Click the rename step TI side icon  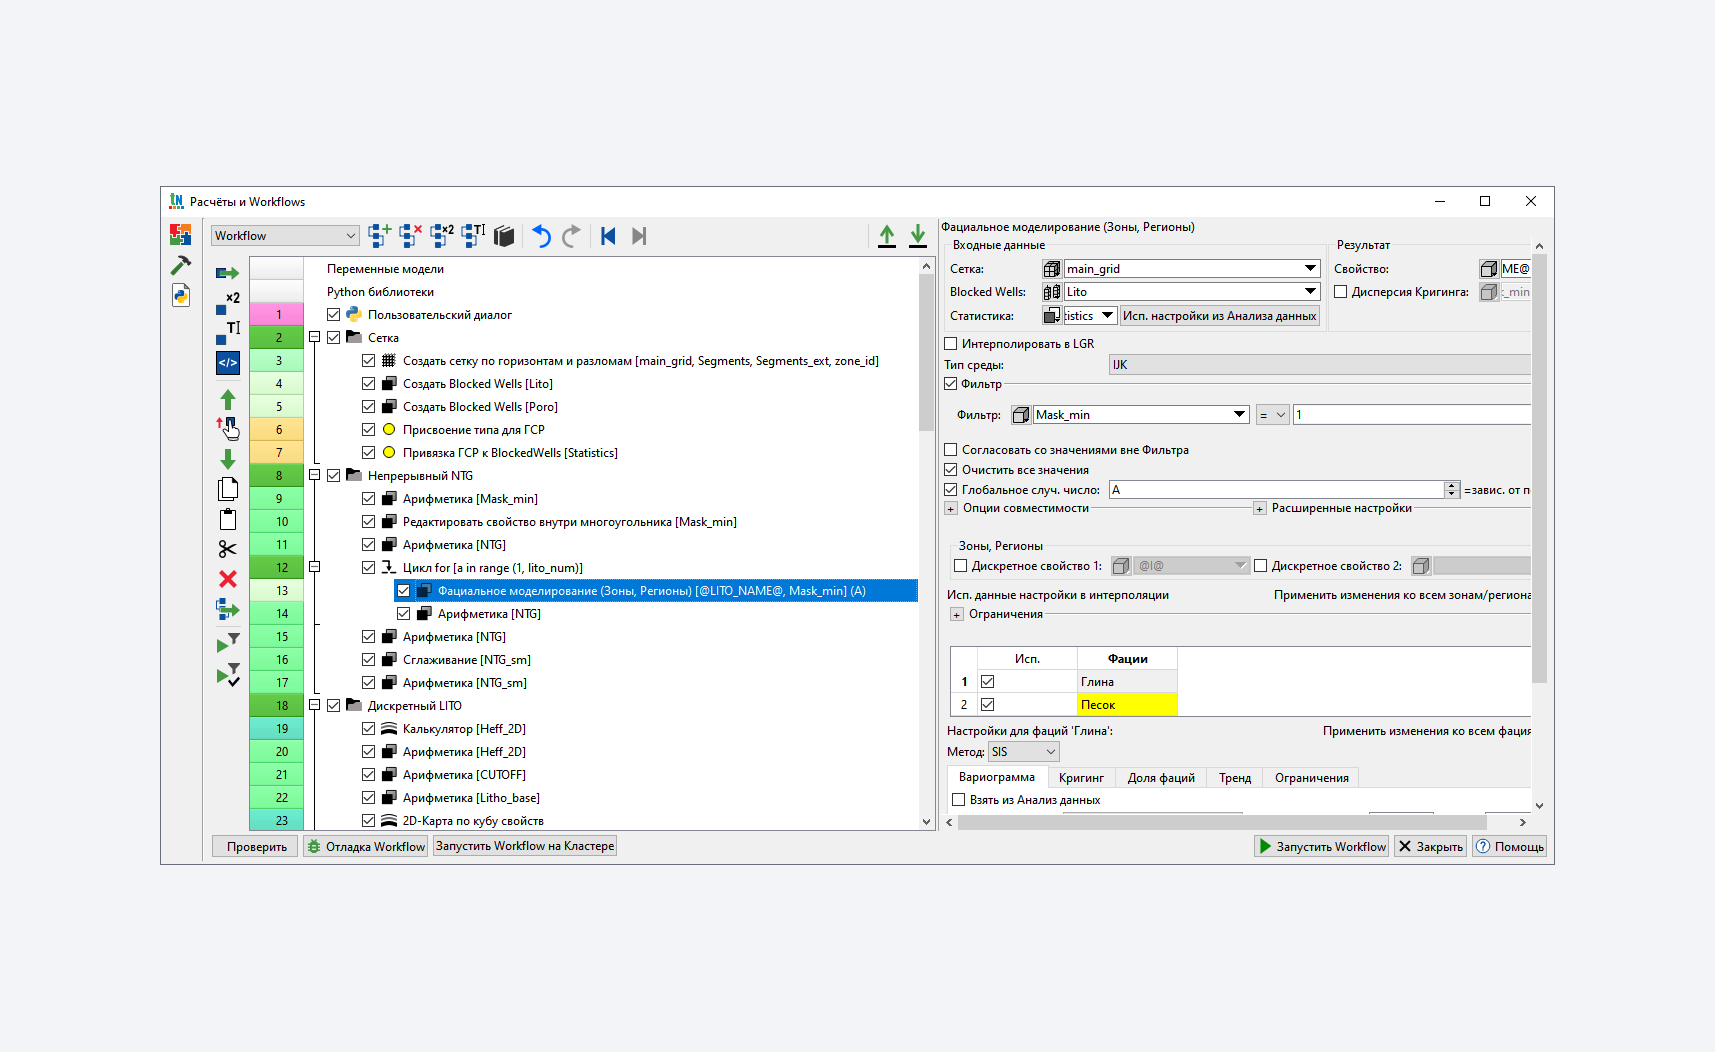(228, 333)
